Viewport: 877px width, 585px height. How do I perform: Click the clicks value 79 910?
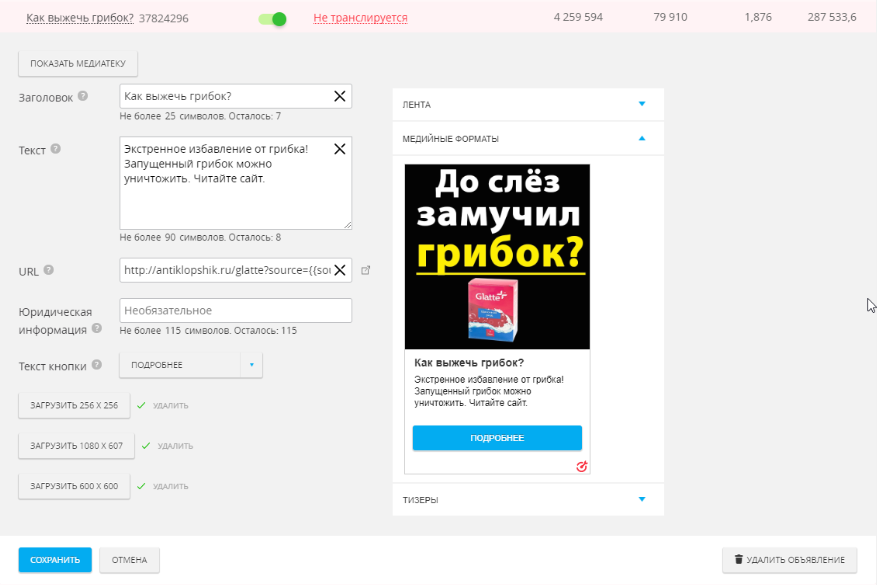point(670,17)
